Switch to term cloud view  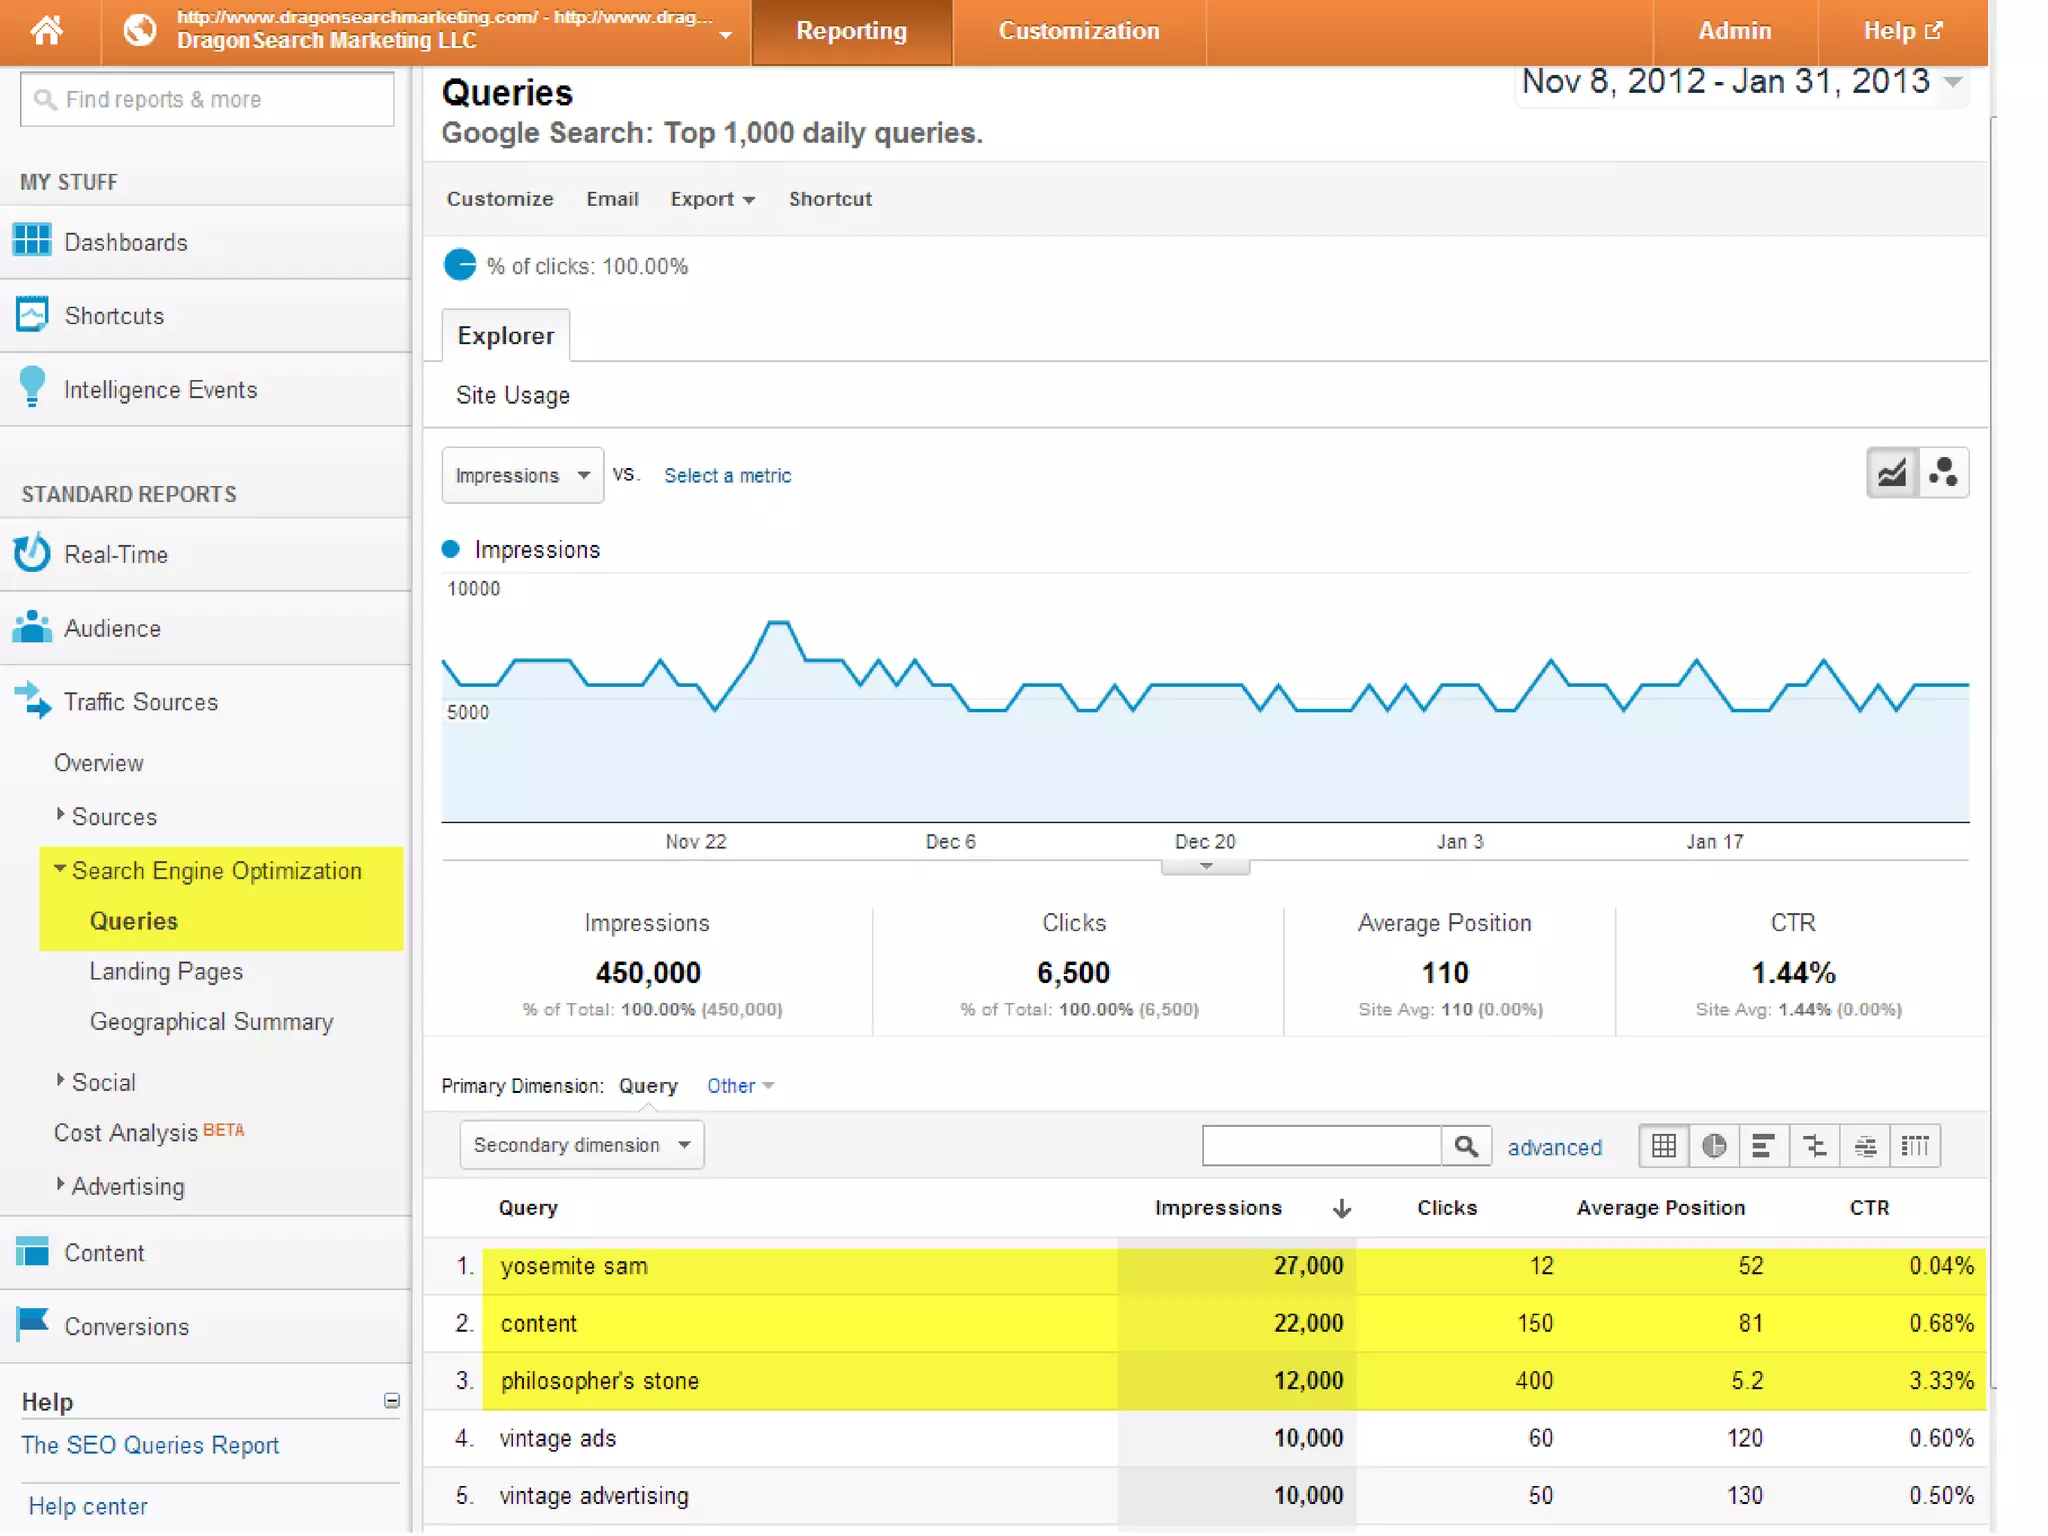tap(1865, 1146)
